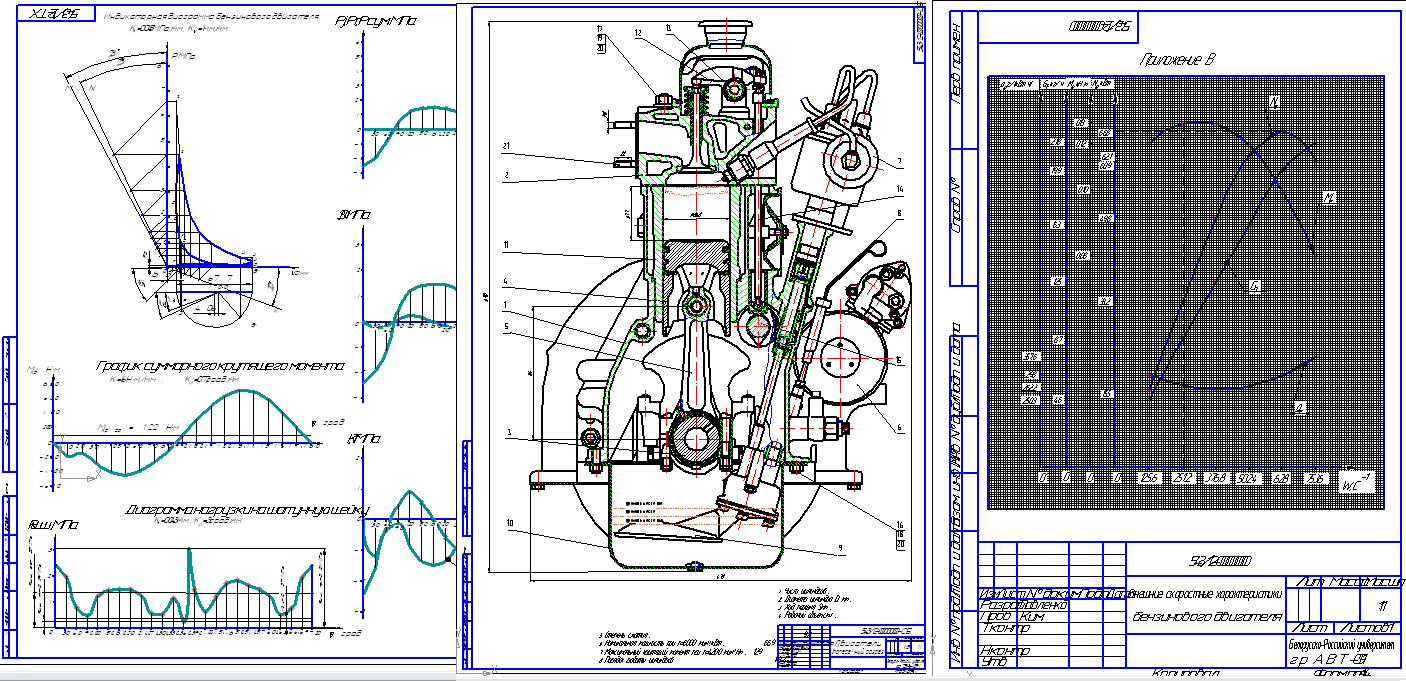Click the 'Копировал' label under the right sheet
1406x681 pixels.
(x=1184, y=675)
